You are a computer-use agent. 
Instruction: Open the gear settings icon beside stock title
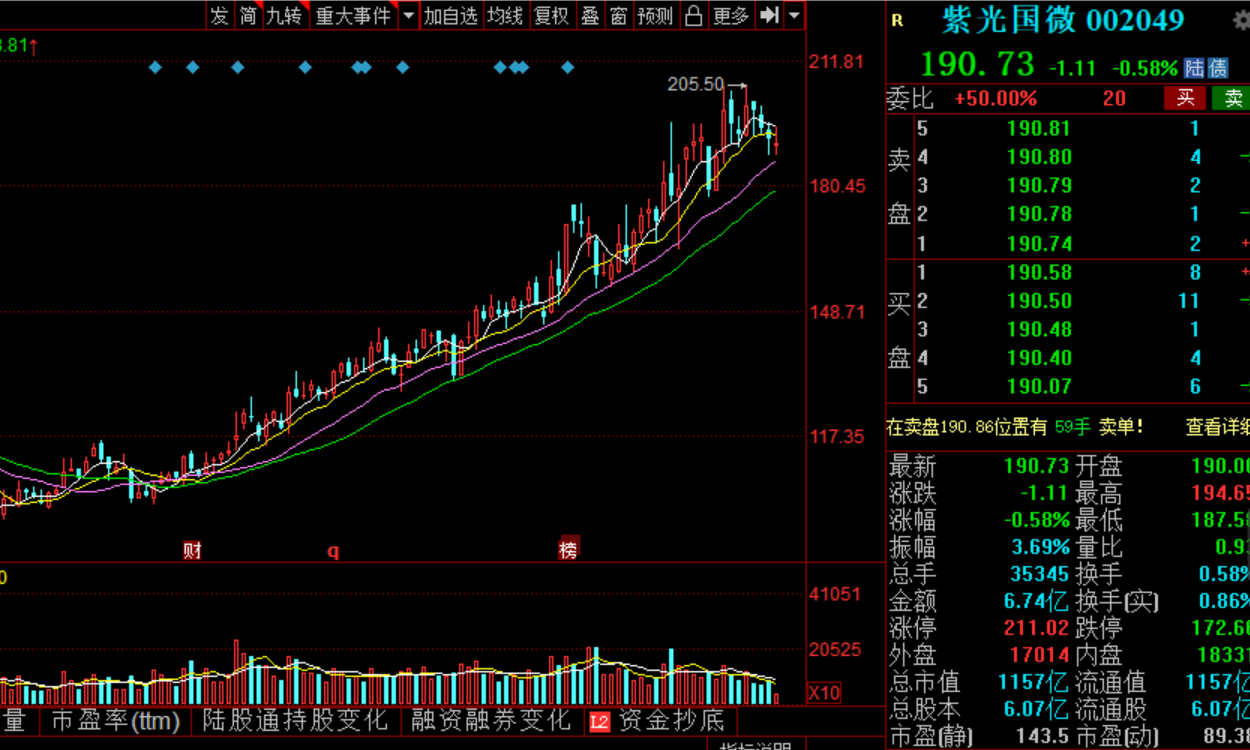point(1240,21)
